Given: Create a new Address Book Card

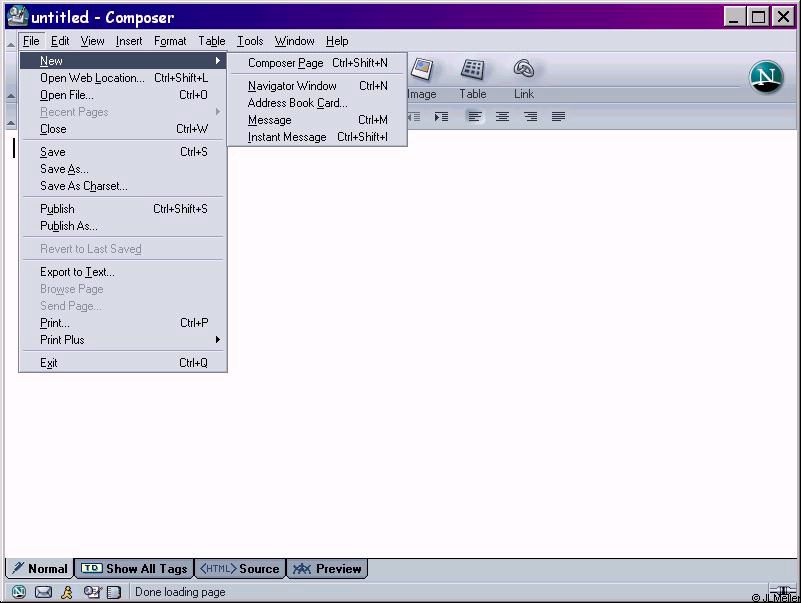Looking at the screenshot, I should pos(317,103).
